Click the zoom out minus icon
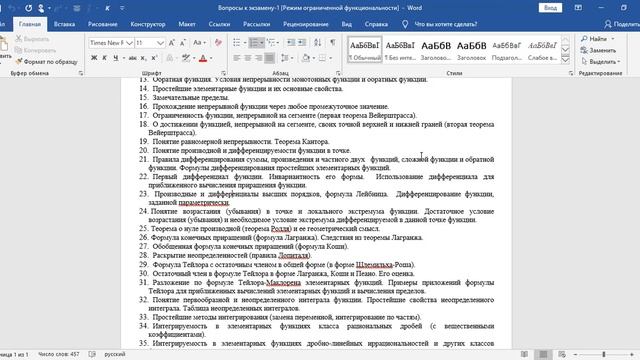This screenshot has width=640, height=360. point(576,354)
